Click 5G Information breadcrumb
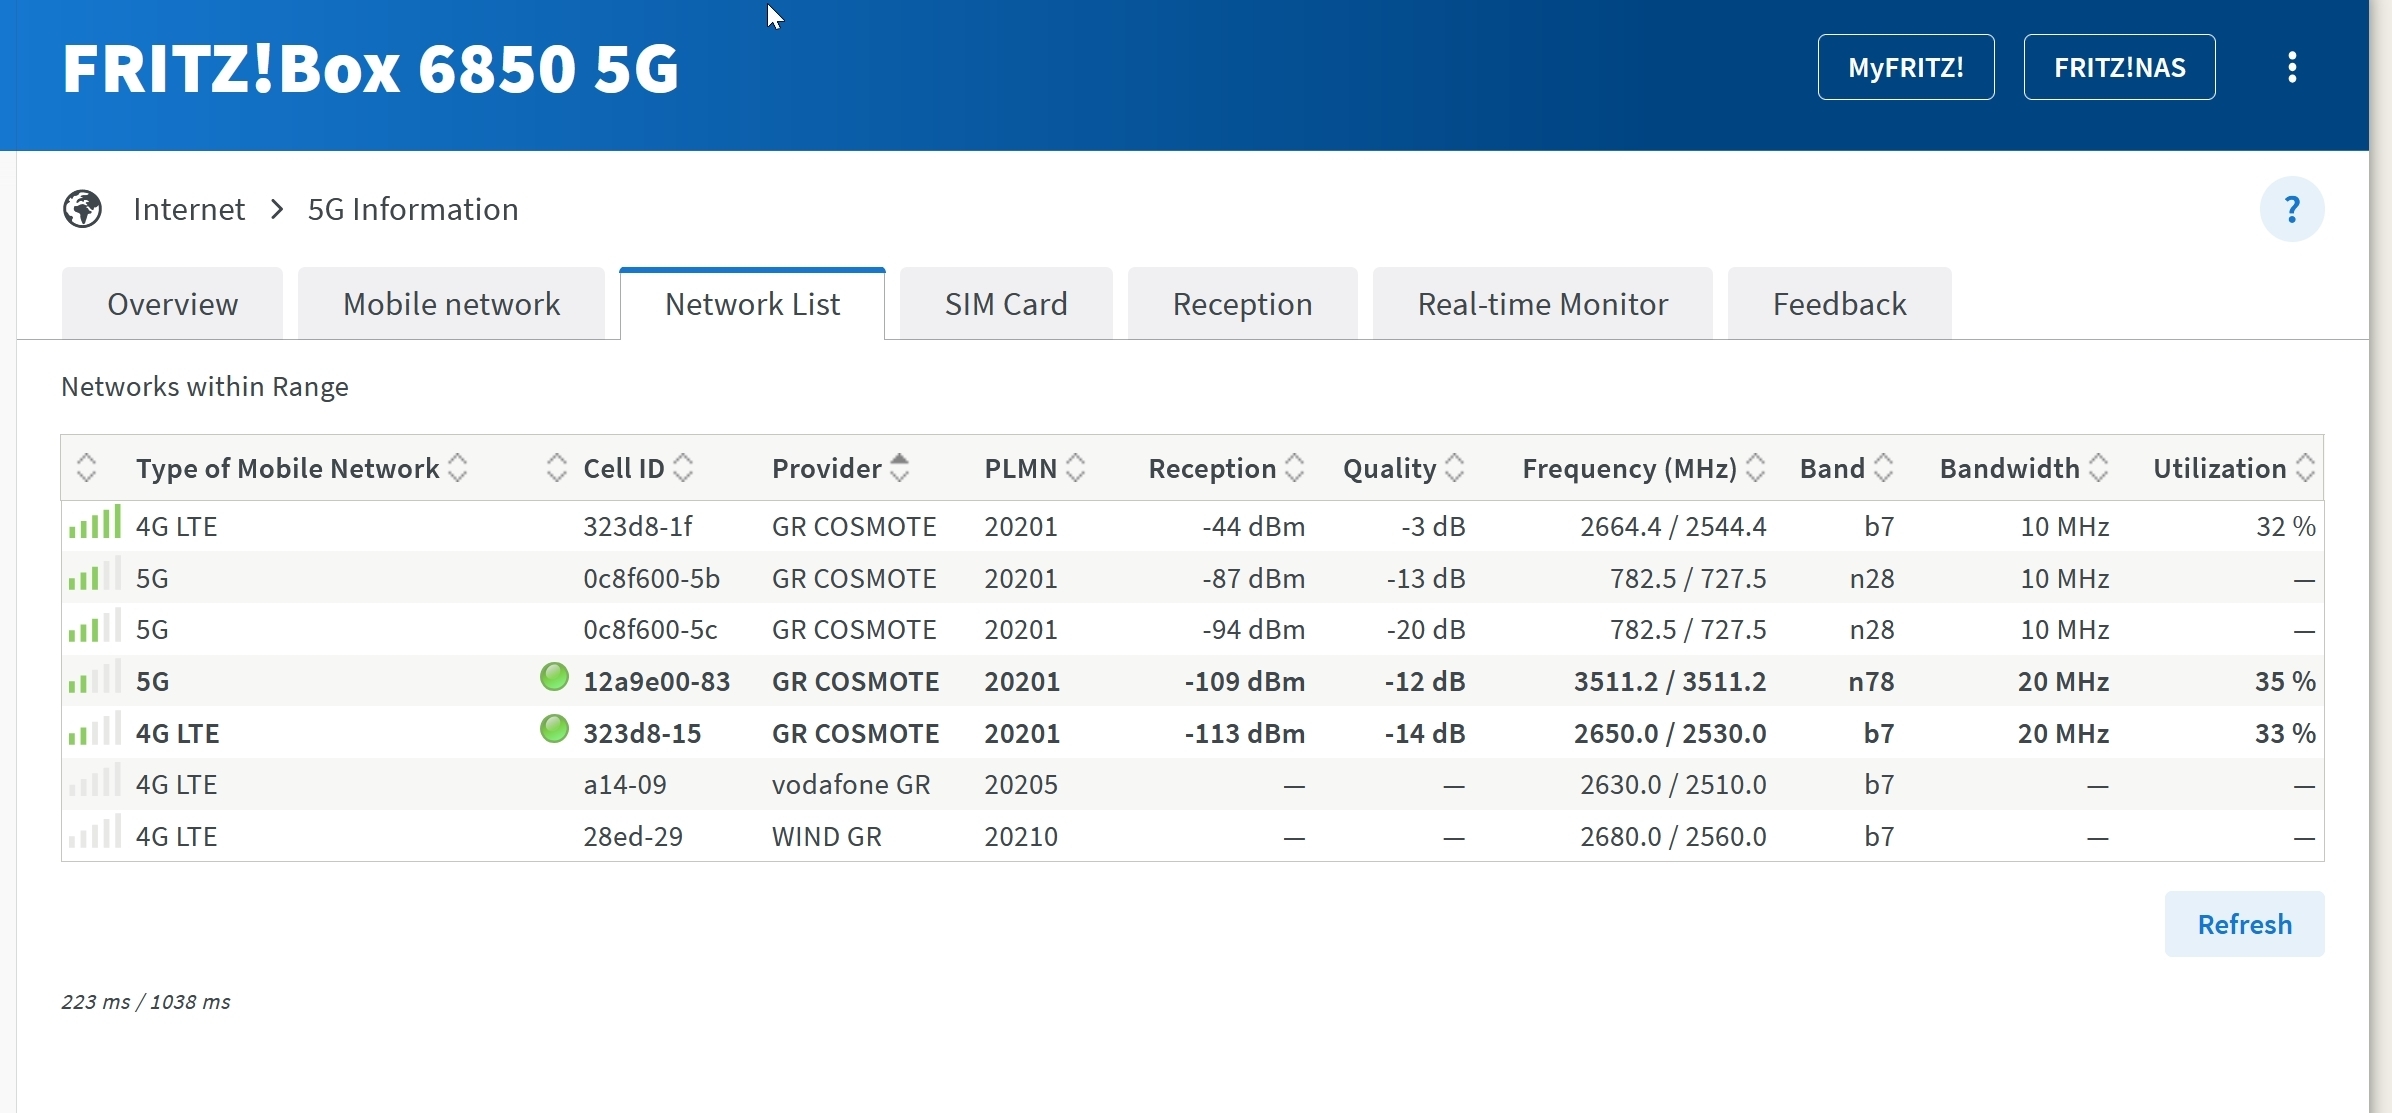Viewport: 2392px width, 1113px height. pos(412,209)
